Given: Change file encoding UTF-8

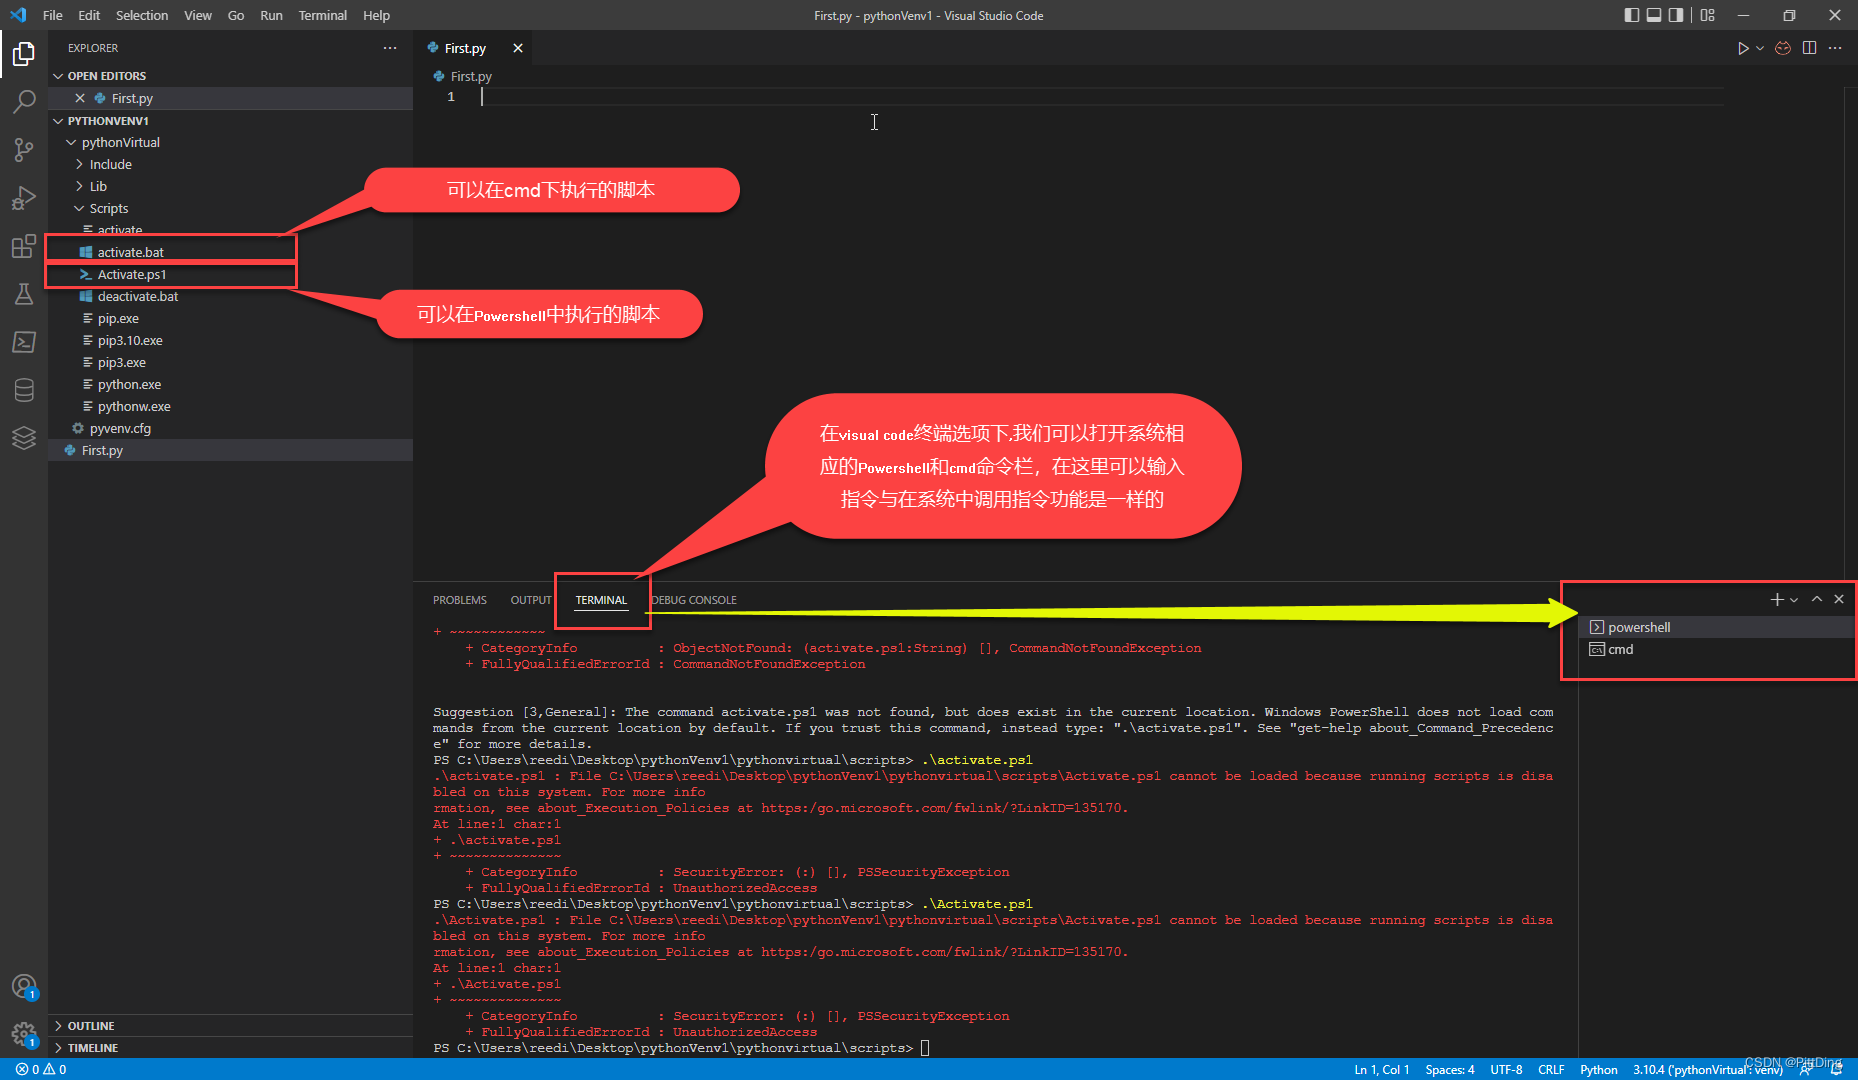Looking at the screenshot, I should (1506, 1069).
